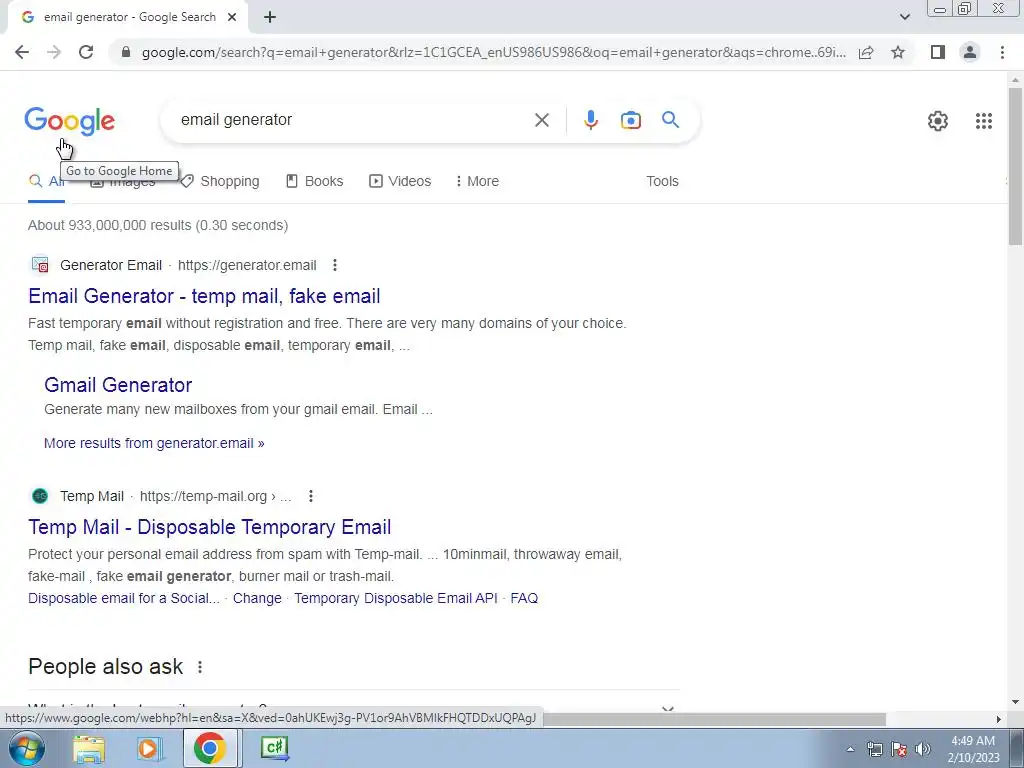Go forward with the browser forward arrow
The height and width of the screenshot is (768, 1024).
point(54,52)
